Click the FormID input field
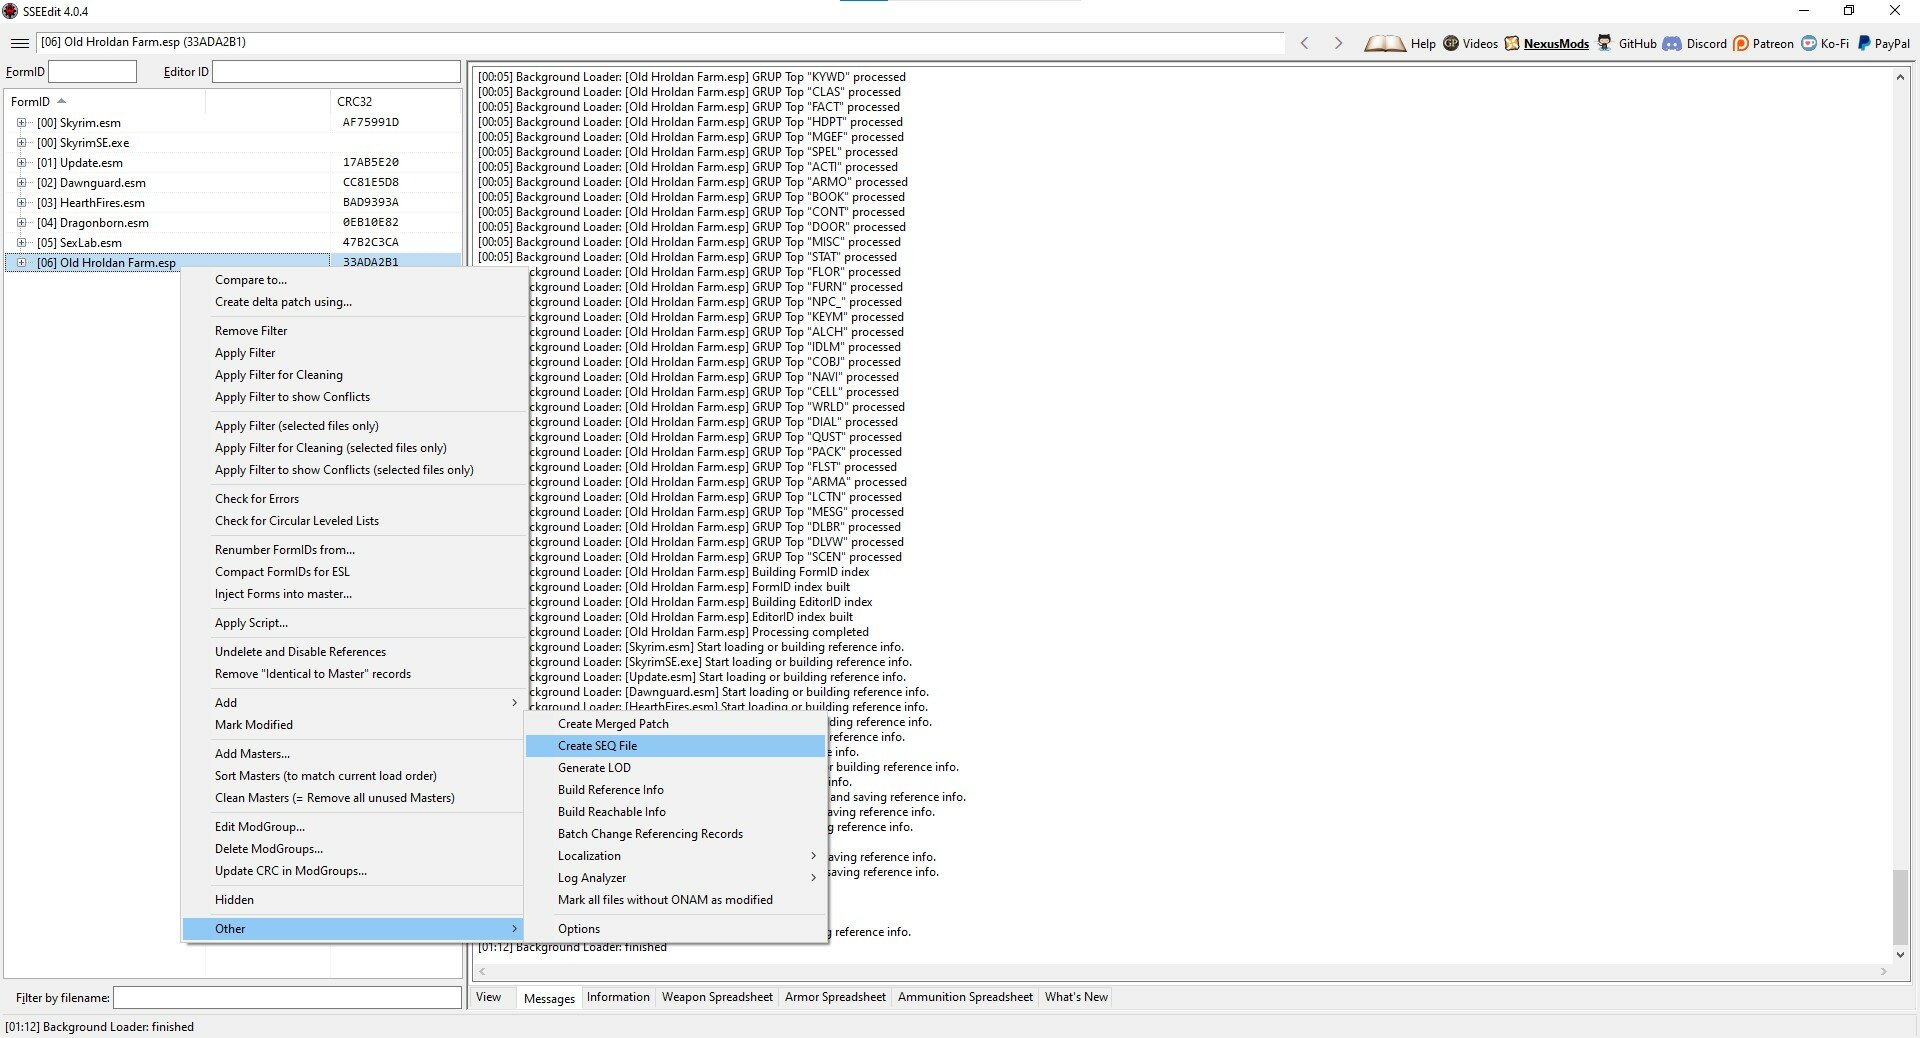Image resolution: width=1920 pixels, height=1038 pixels. point(92,72)
